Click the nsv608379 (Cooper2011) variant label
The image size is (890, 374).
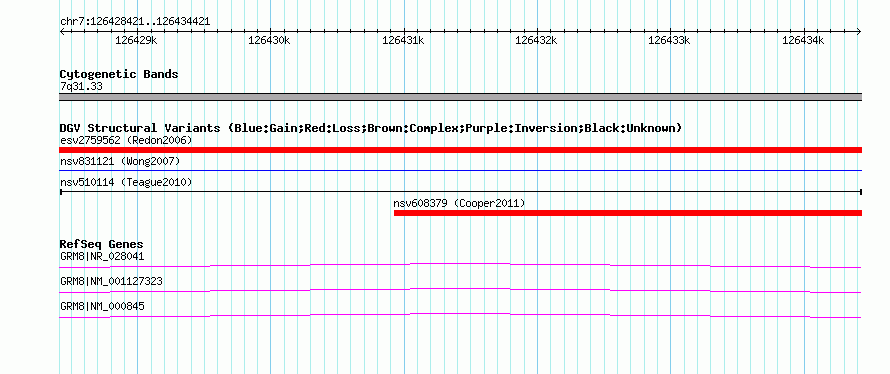459,203
